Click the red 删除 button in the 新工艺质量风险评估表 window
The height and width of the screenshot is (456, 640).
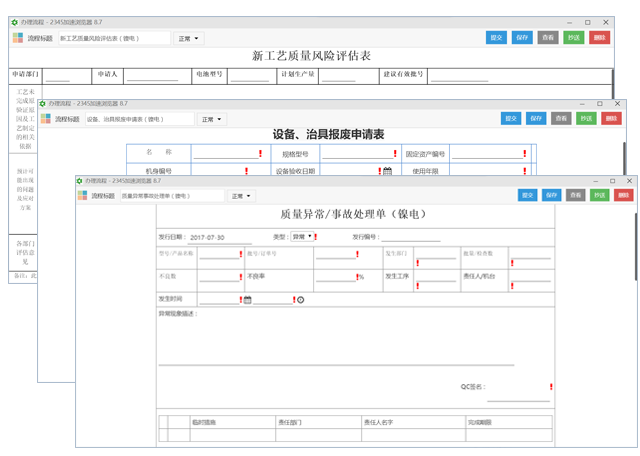(600, 38)
